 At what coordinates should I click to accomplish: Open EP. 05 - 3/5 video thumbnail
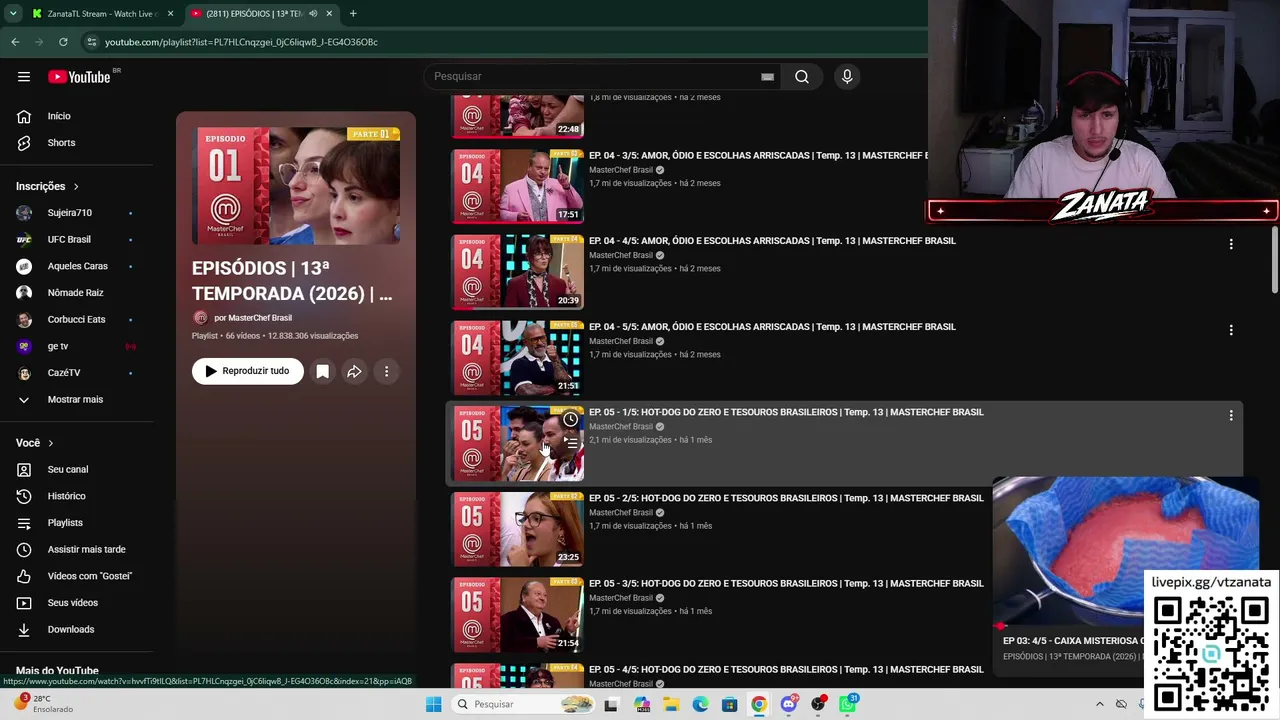tap(518, 615)
